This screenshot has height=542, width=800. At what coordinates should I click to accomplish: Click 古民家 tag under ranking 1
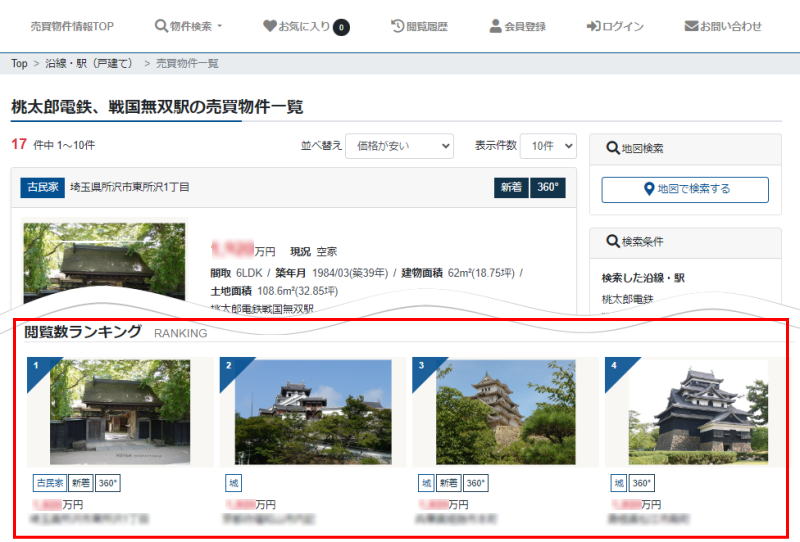[50, 483]
